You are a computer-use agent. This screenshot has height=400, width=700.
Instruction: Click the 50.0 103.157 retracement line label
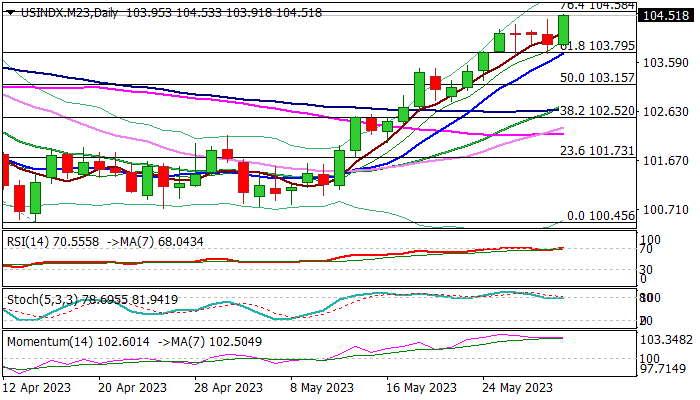pos(597,78)
